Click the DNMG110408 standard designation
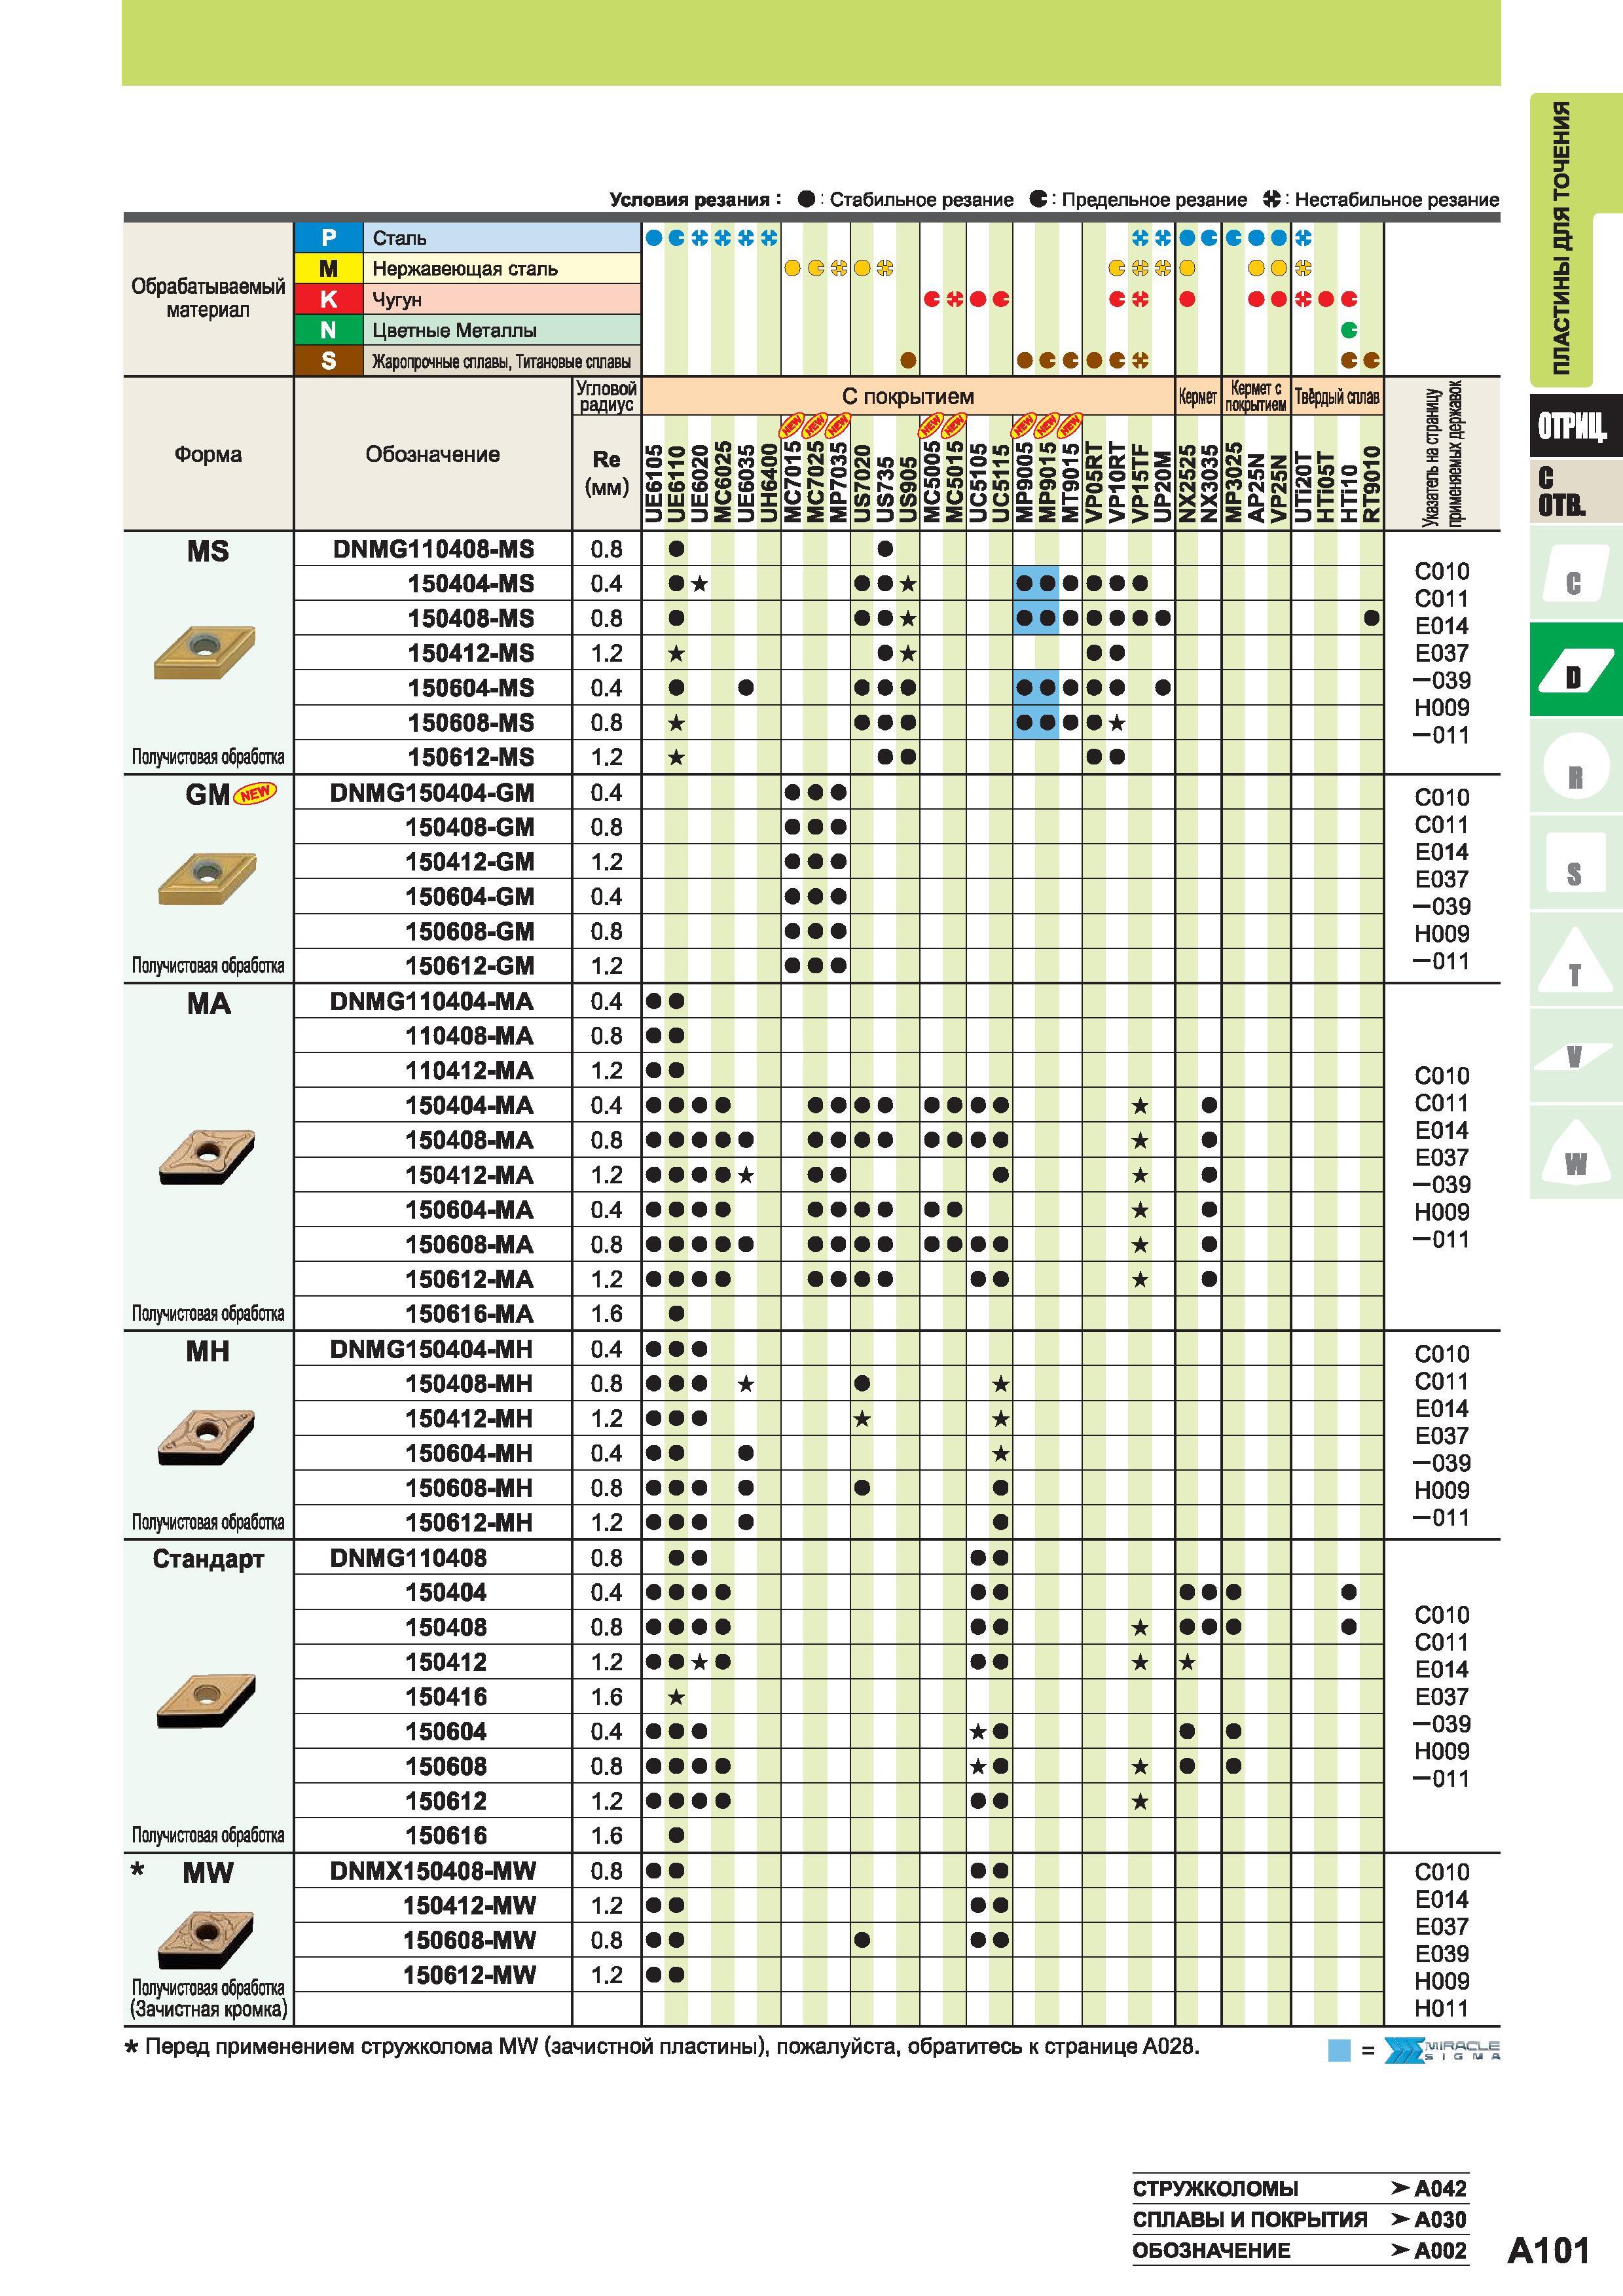The height and width of the screenshot is (2296, 1623). point(408,1558)
